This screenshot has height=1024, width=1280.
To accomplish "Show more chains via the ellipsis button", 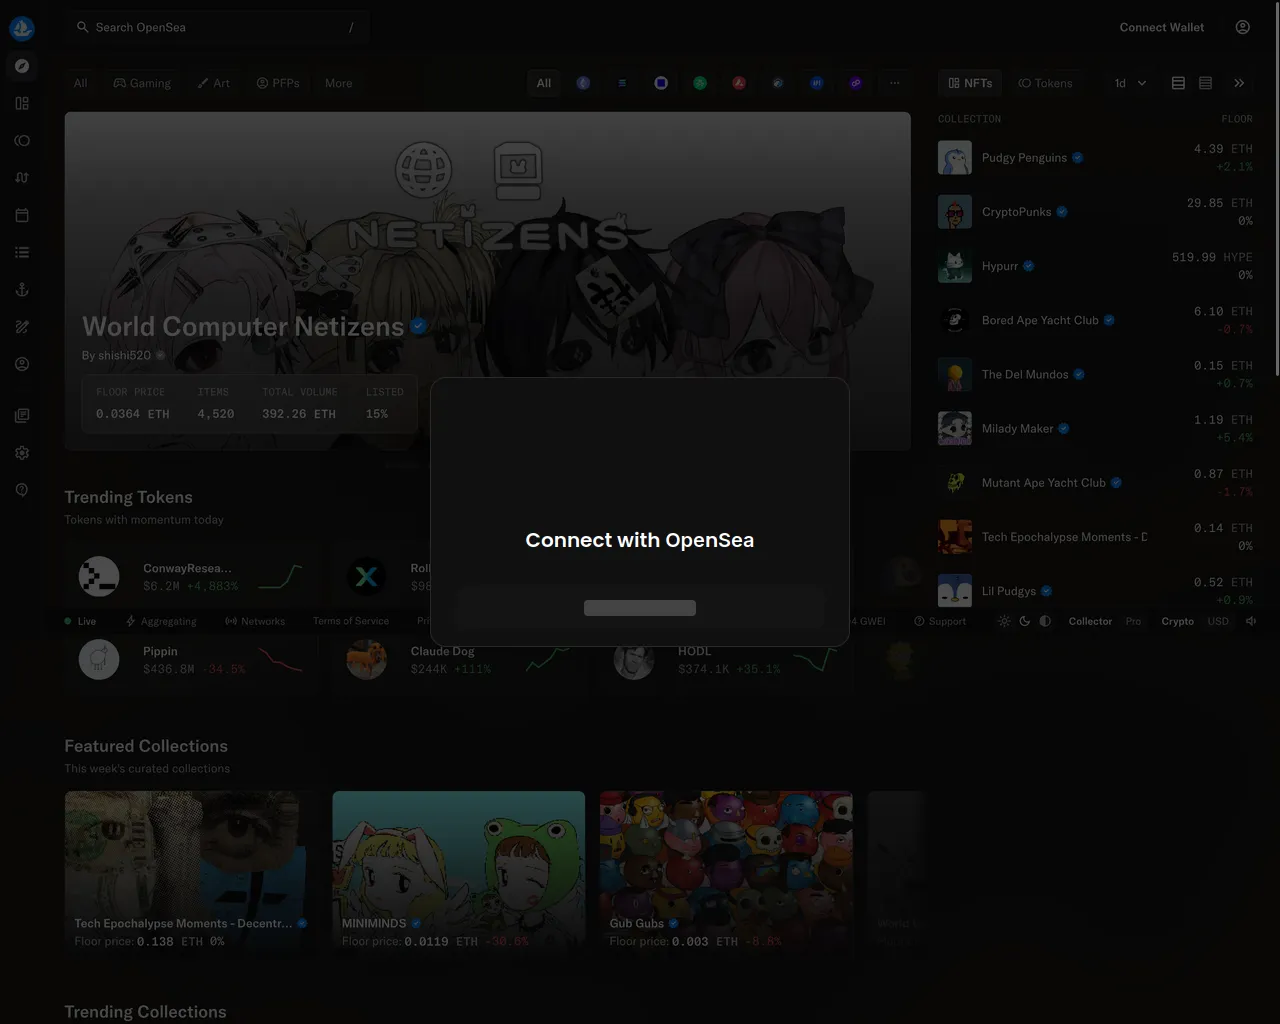I will tap(895, 83).
